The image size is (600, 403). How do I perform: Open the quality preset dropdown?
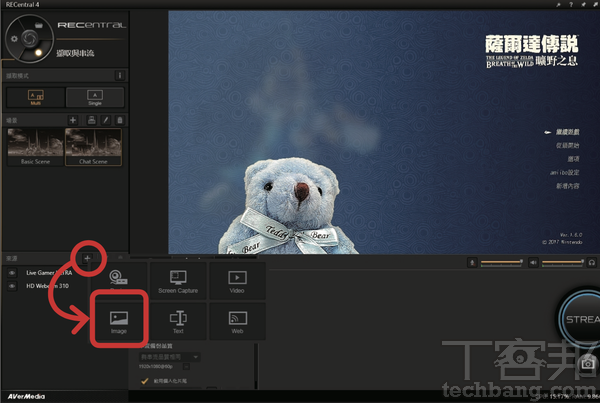(171, 356)
